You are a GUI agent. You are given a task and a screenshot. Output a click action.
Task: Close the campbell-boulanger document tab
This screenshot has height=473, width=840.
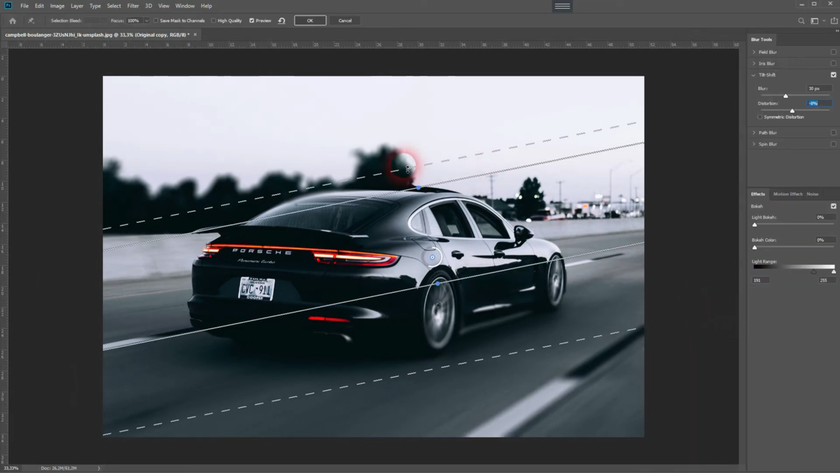(x=196, y=35)
